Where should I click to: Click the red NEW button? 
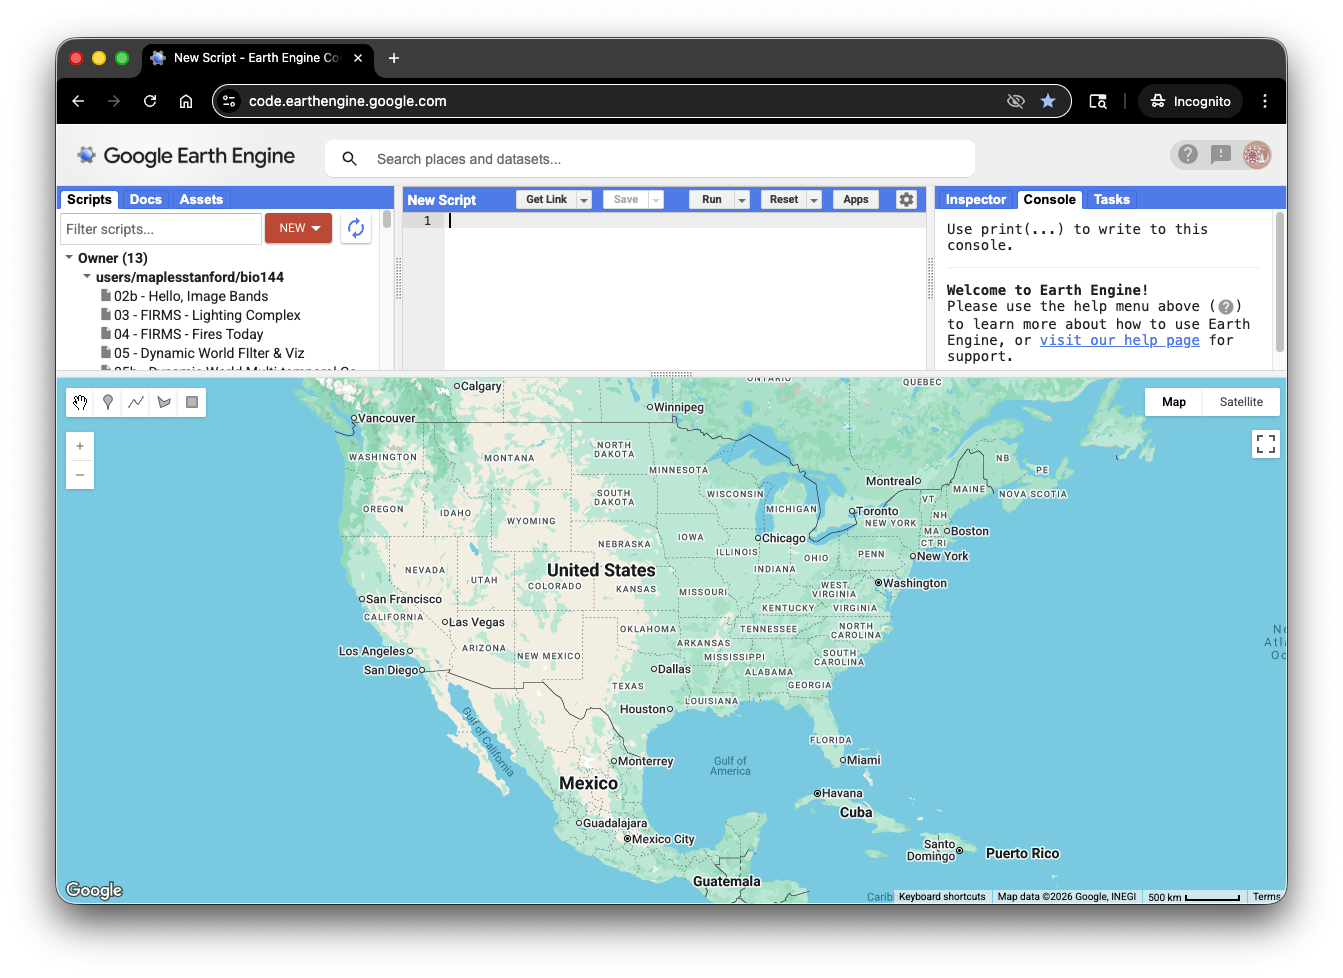[298, 228]
